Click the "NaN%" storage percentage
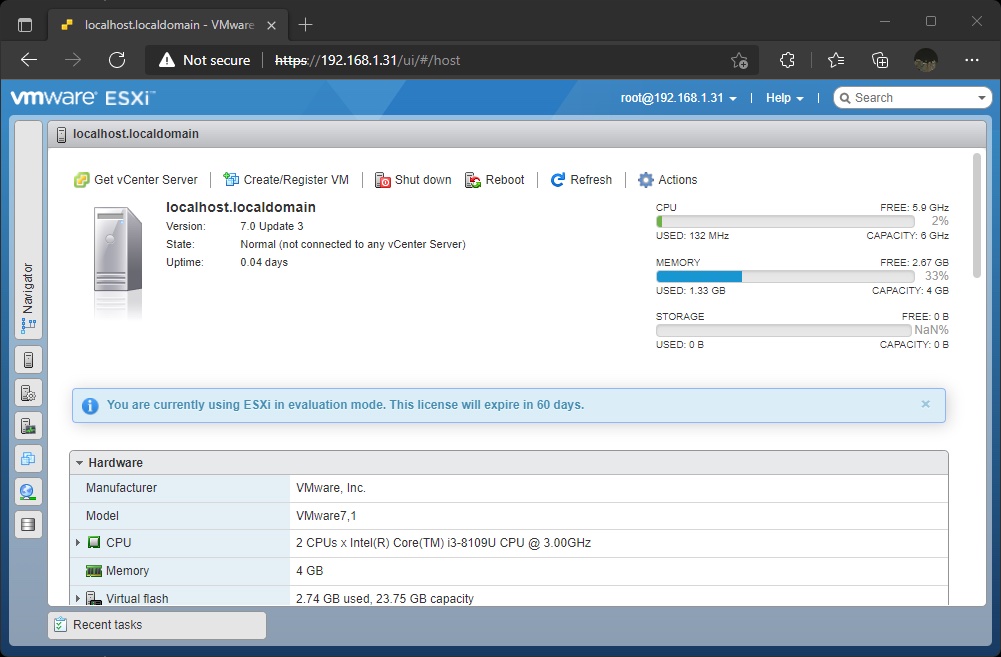 pos(931,330)
